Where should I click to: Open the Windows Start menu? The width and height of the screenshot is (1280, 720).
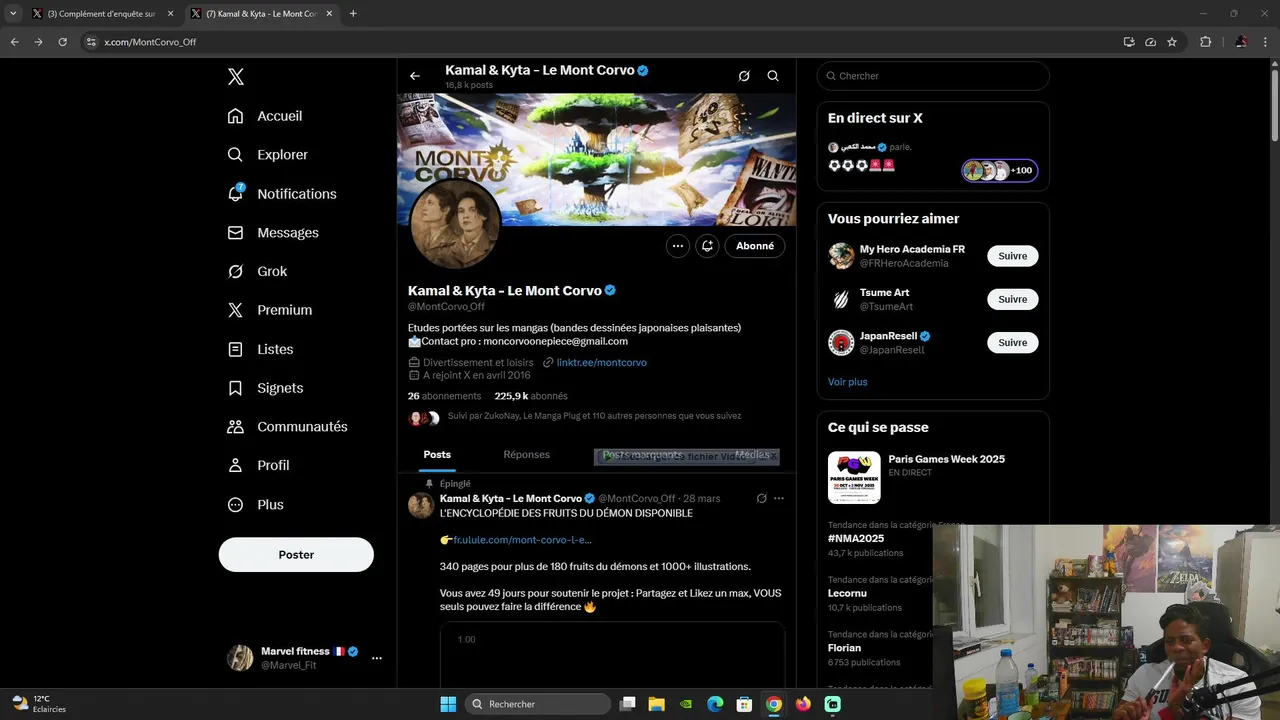point(448,704)
